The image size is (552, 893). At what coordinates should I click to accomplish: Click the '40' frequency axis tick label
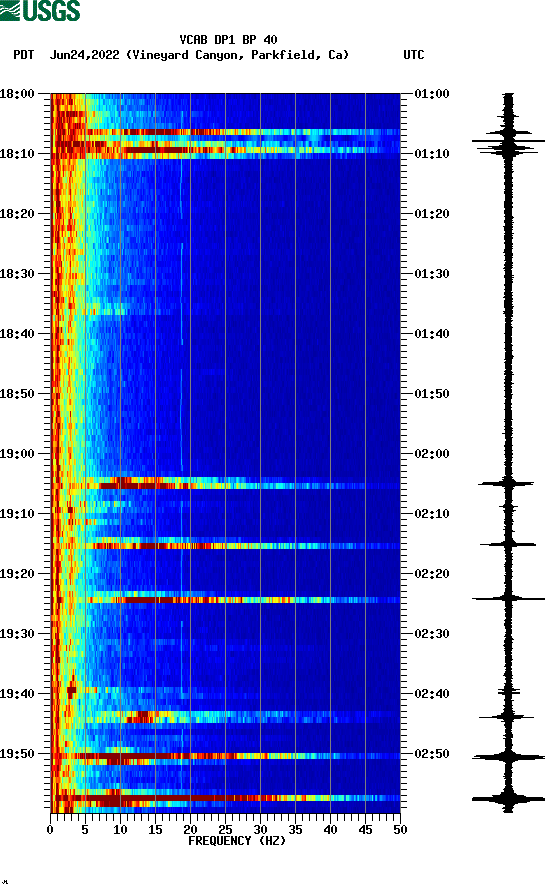pos(330,830)
